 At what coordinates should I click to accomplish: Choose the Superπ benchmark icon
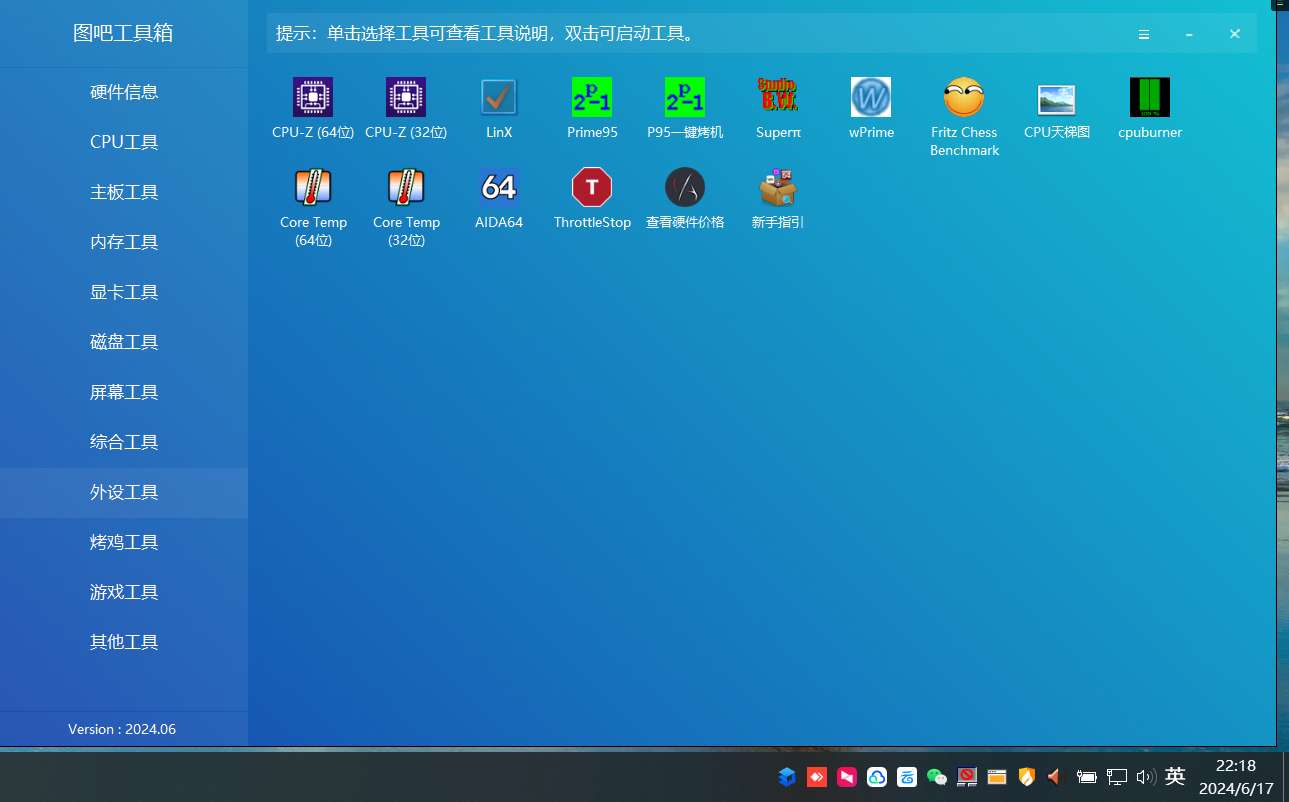click(778, 98)
